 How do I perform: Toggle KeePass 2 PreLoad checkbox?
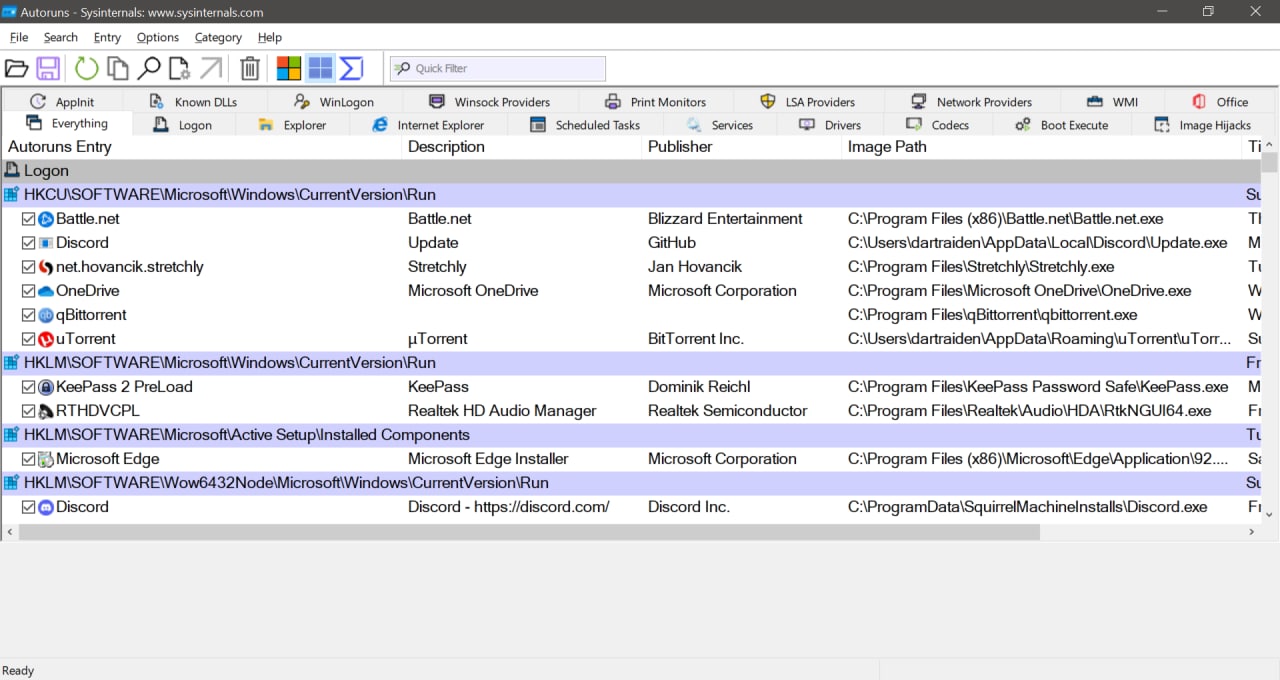[x=29, y=387]
